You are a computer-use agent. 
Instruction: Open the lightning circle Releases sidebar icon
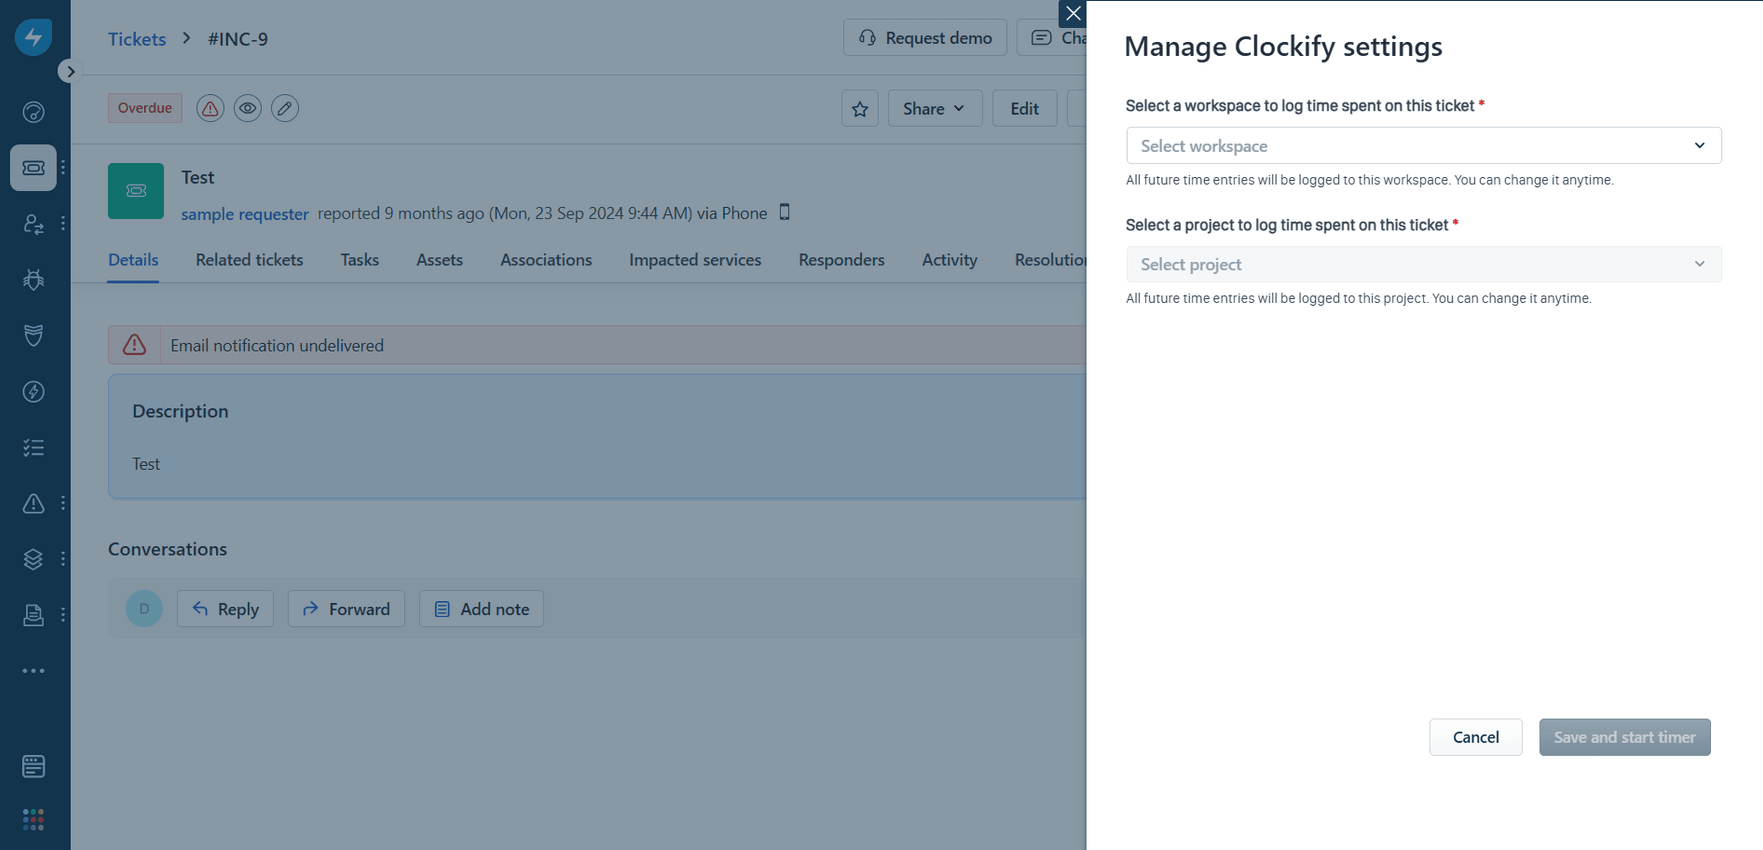pos(34,391)
